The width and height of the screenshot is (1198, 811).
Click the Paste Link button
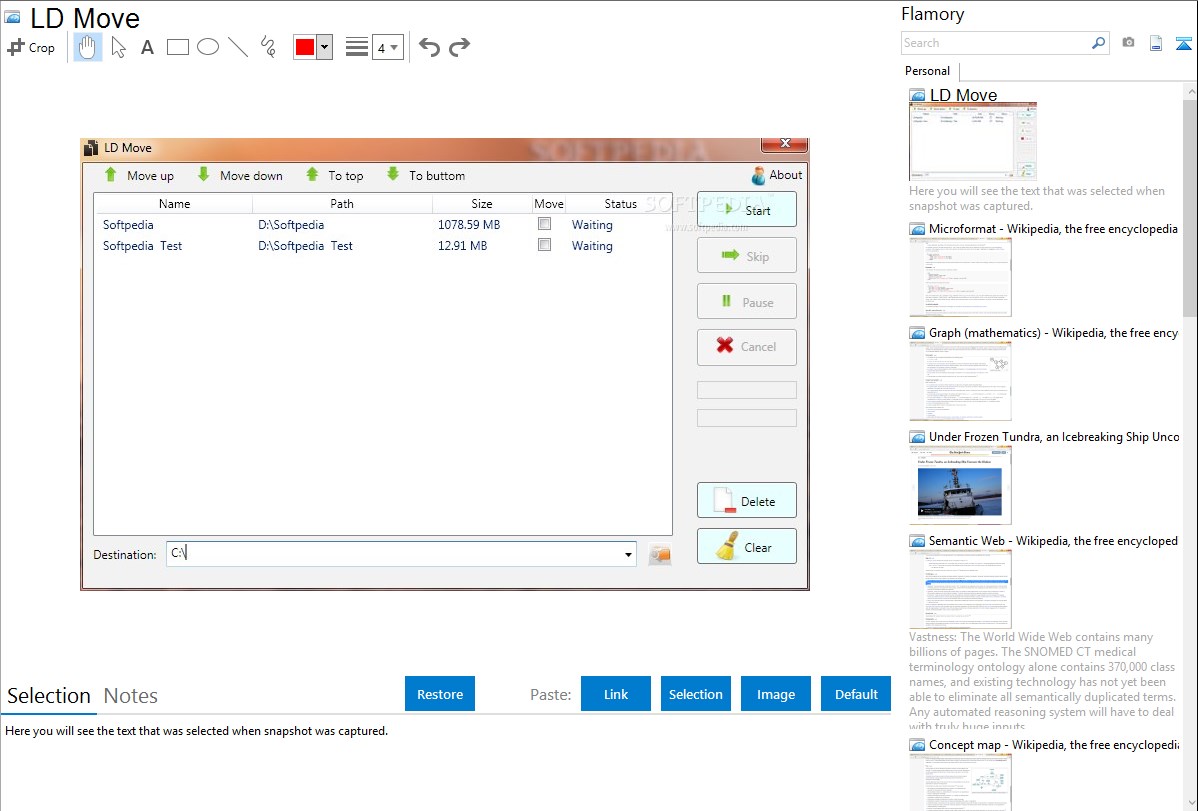click(616, 693)
